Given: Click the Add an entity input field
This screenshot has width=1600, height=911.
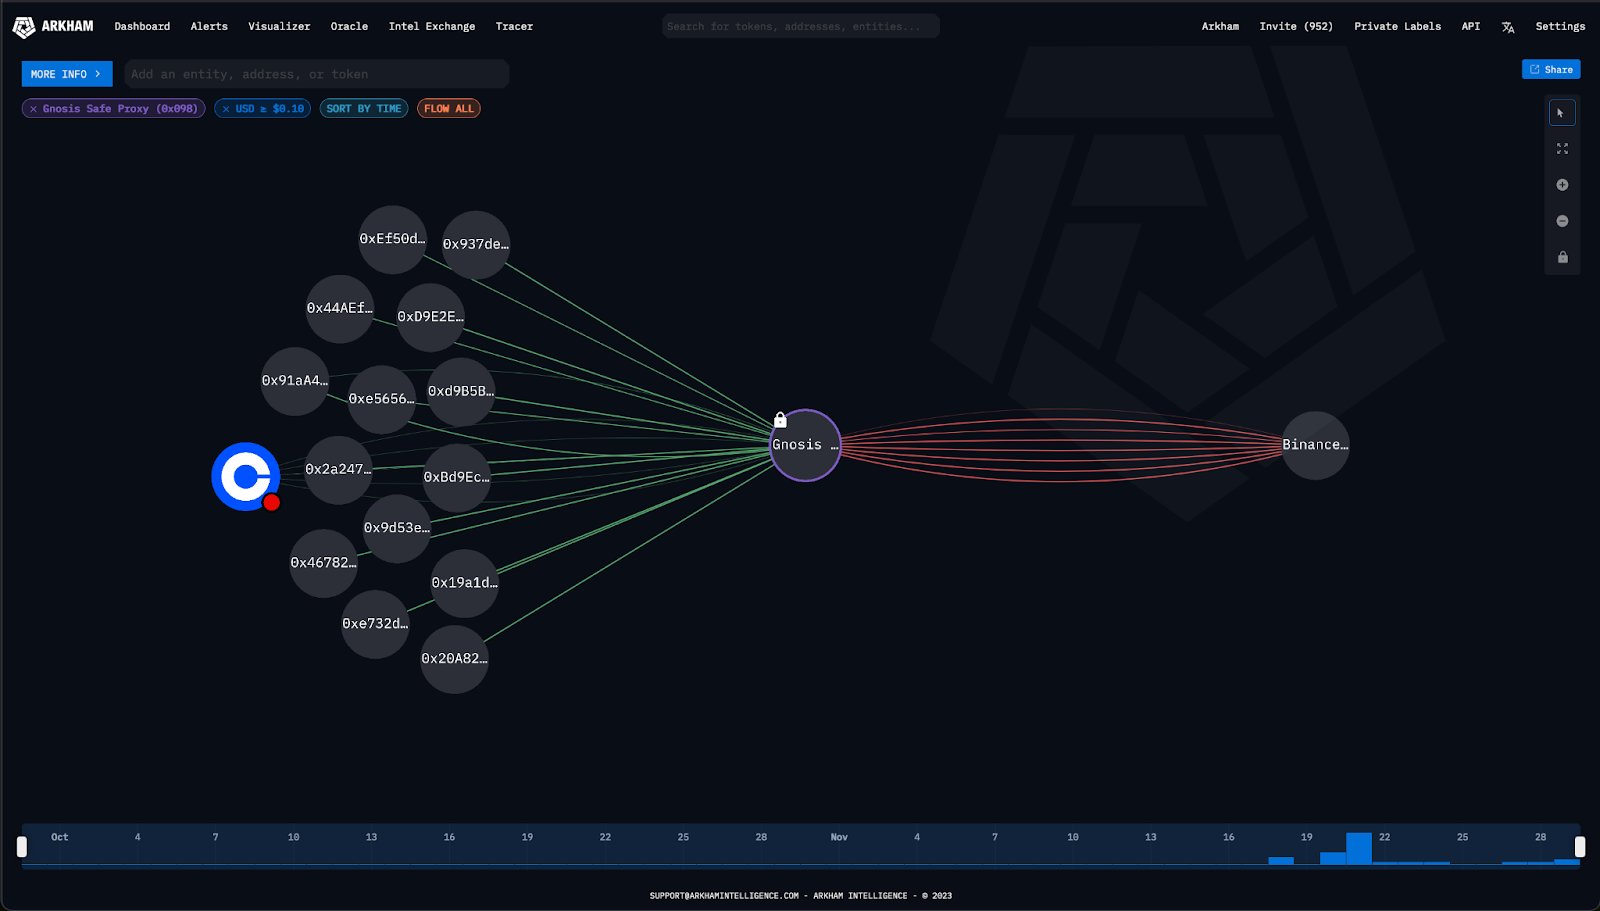Looking at the screenshot, I should coord(317,74).
